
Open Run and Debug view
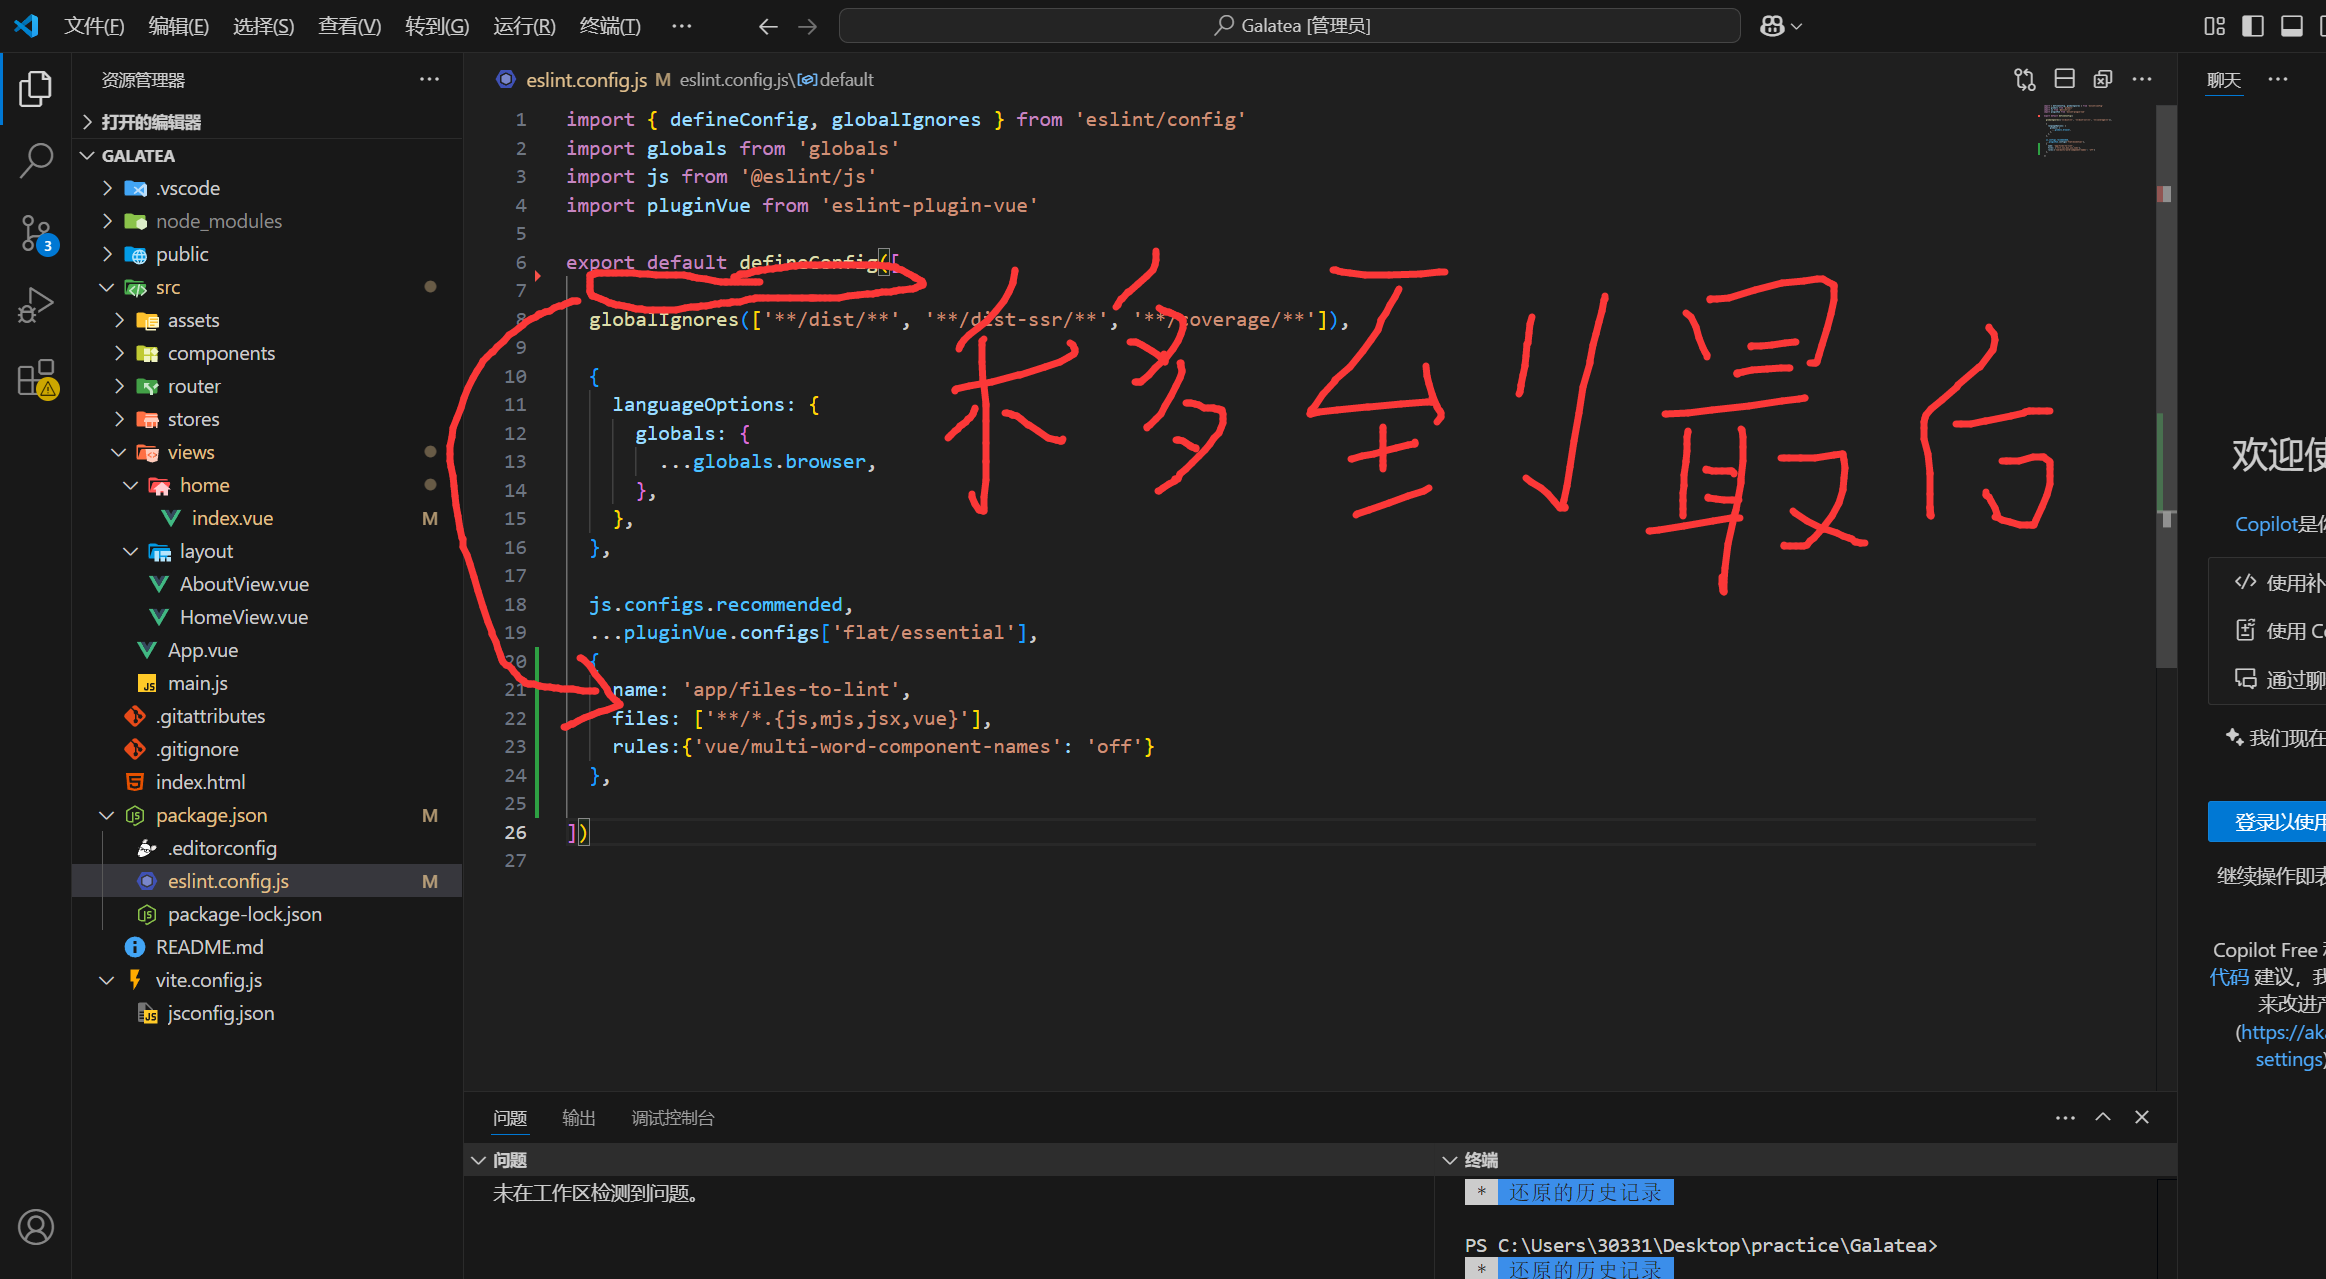(36, 305)
